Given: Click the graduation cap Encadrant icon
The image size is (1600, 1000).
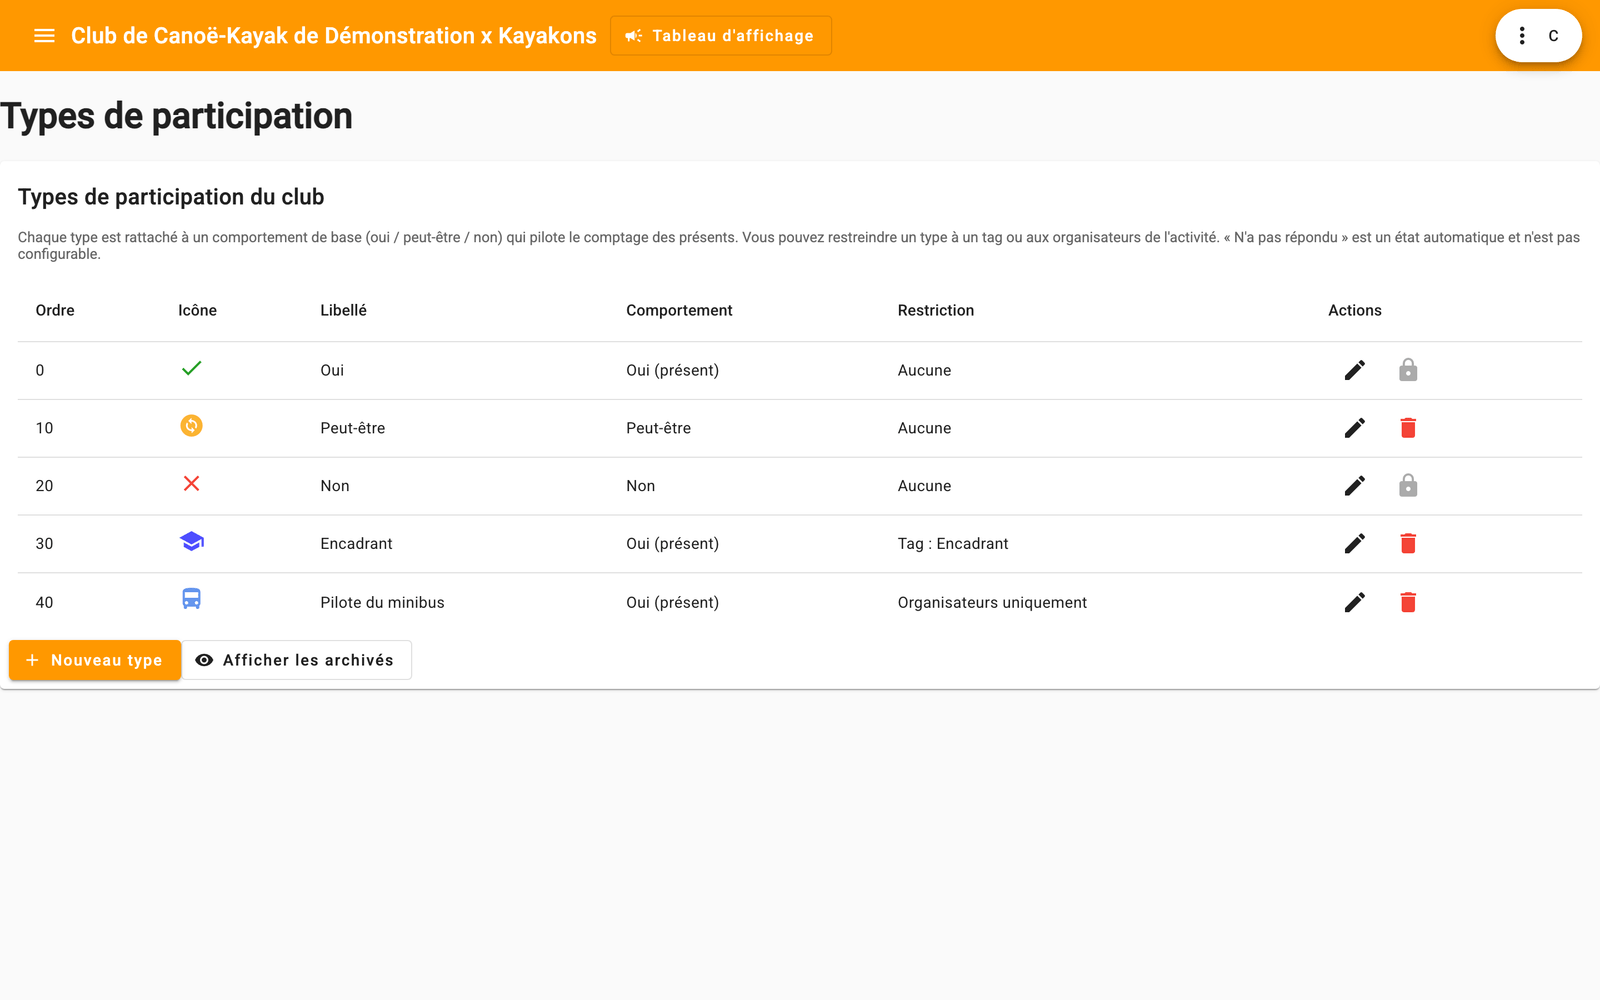Looking at the screenshot, I should (x=191, y=541).
